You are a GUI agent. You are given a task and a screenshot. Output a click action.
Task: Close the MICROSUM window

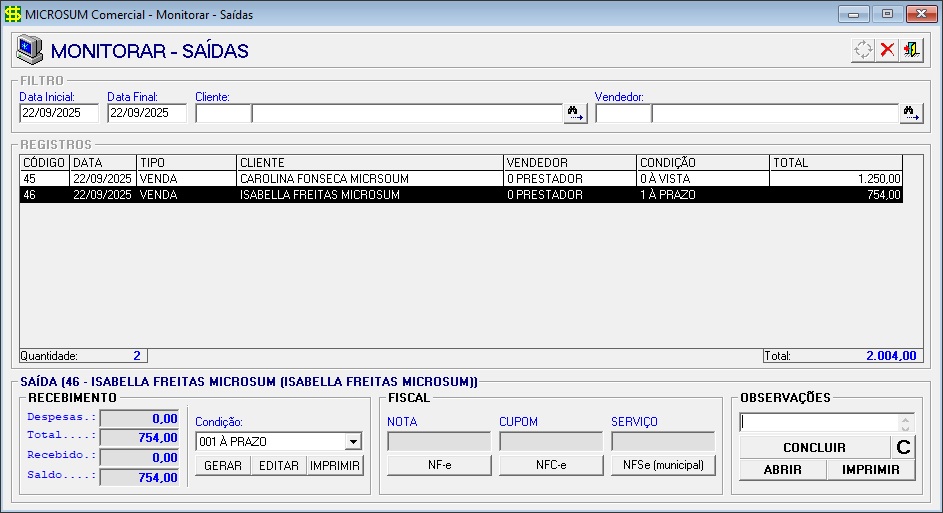click(x=921, y=14)
